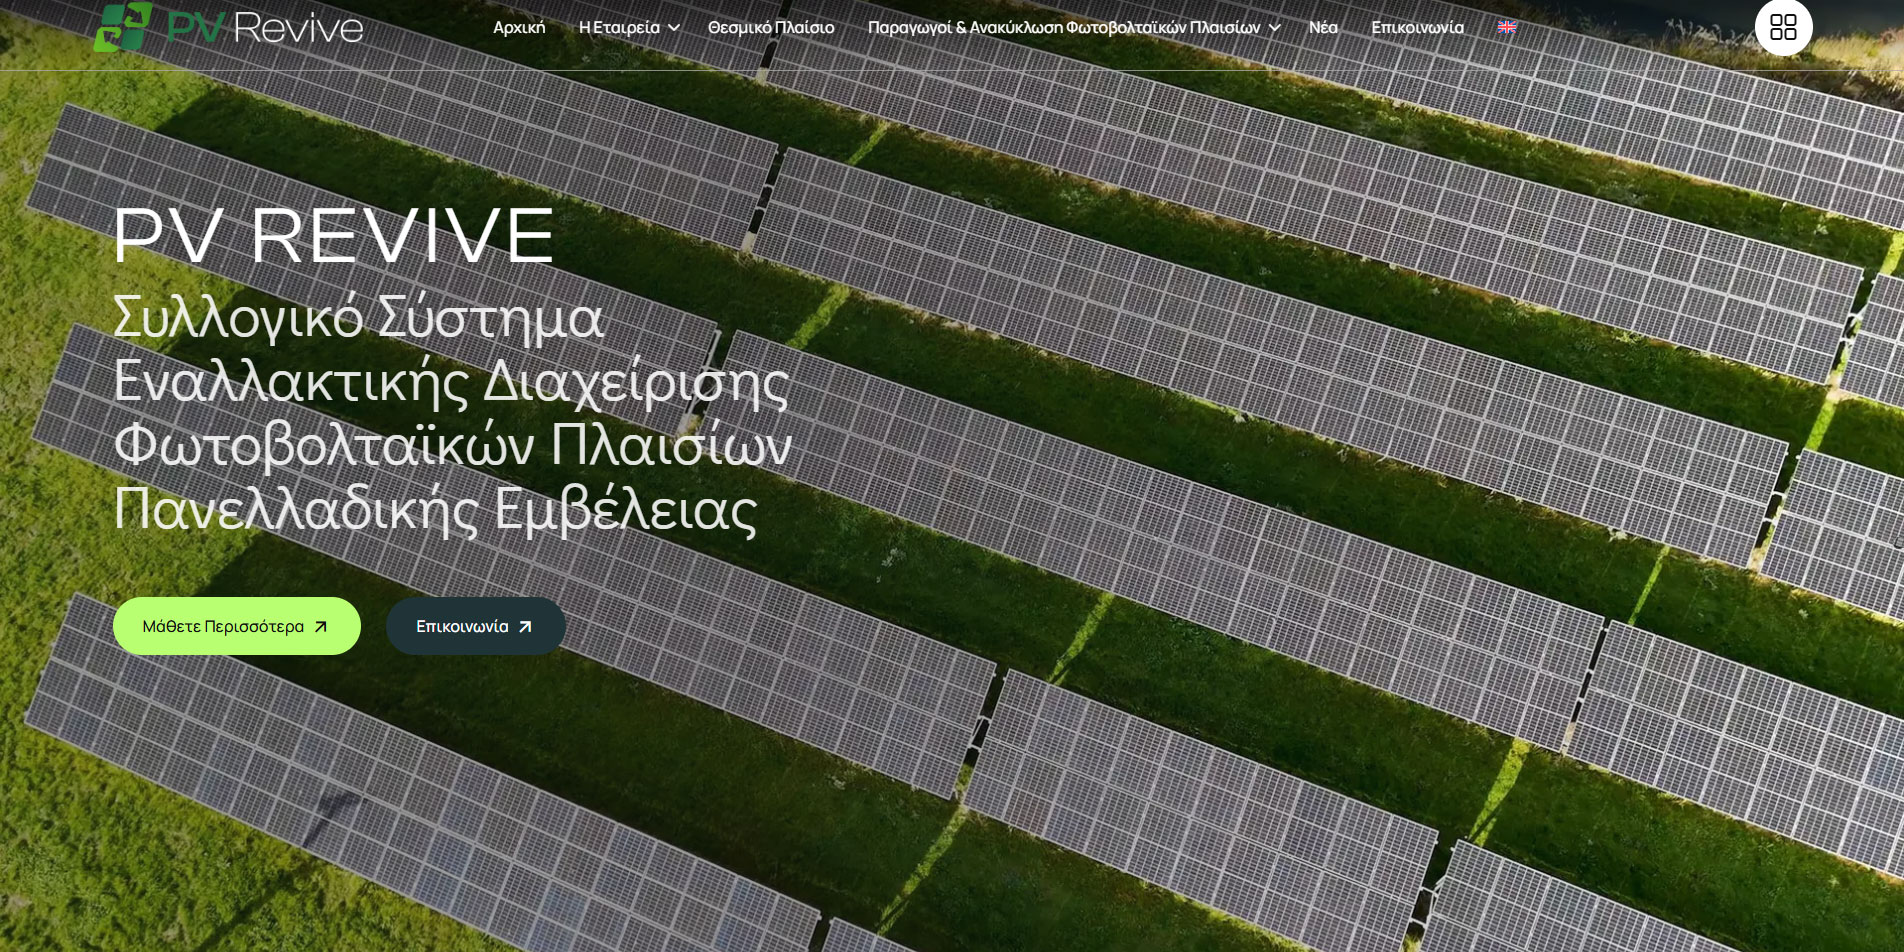Screen dimensions: 1904x952
Task: Click the arrow icon in dark Επικοινωνία button
Action: [525, 627]
